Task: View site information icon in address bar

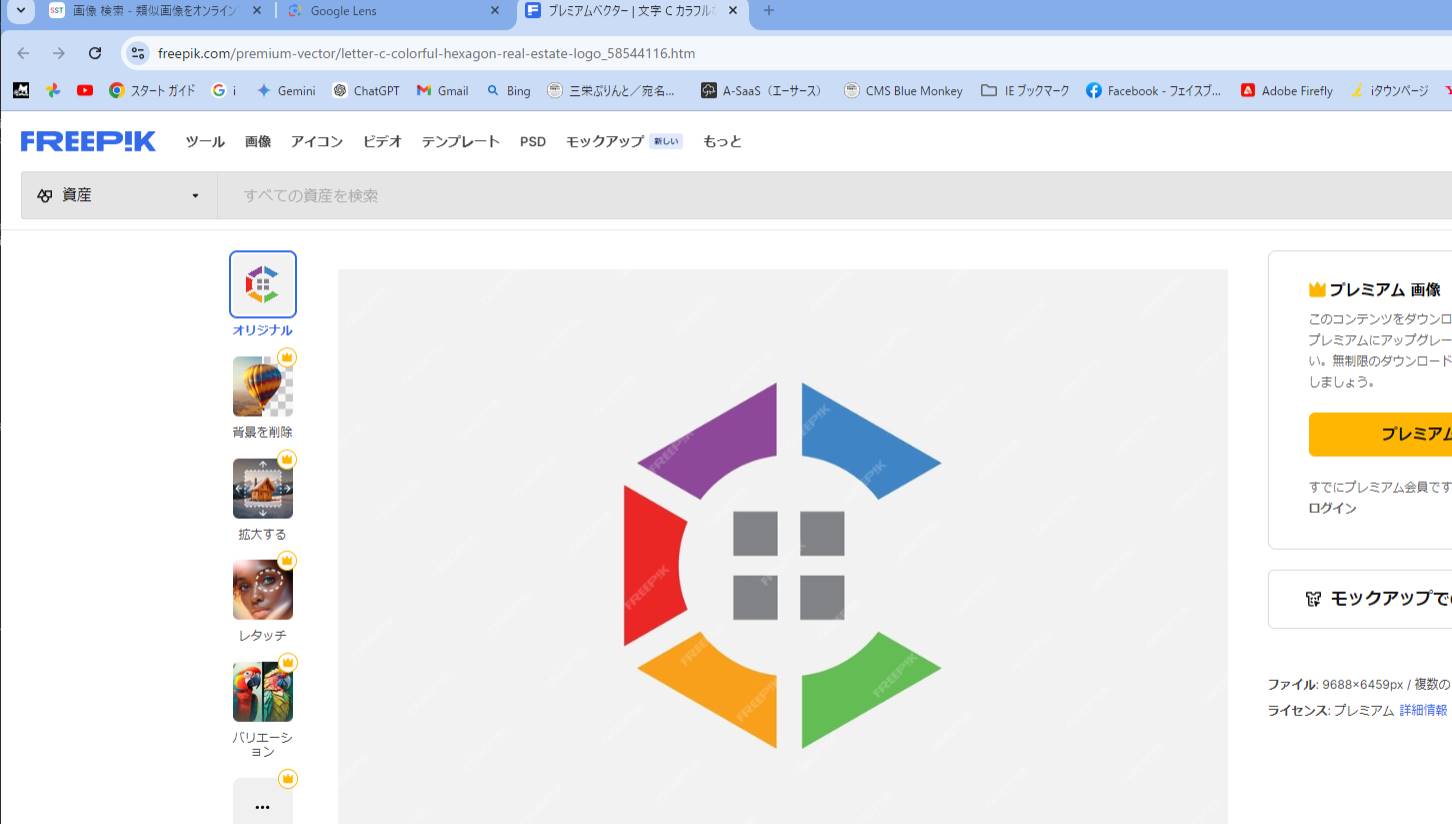Action: (x=138, y=53)
